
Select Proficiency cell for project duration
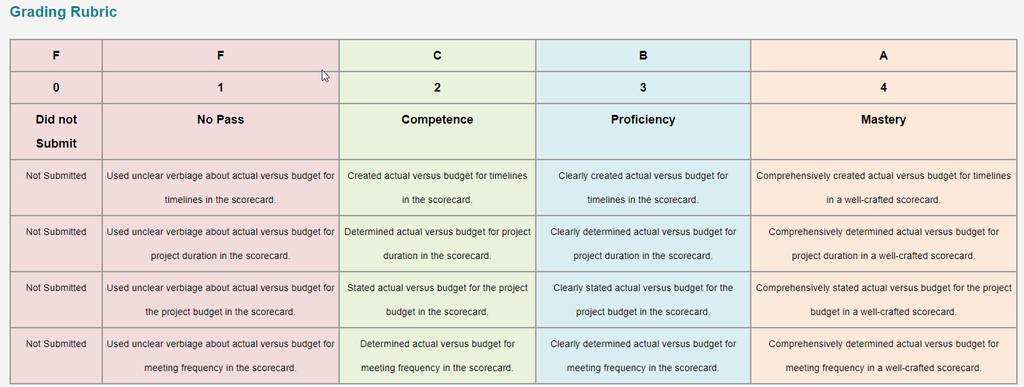tap(643, 243)
